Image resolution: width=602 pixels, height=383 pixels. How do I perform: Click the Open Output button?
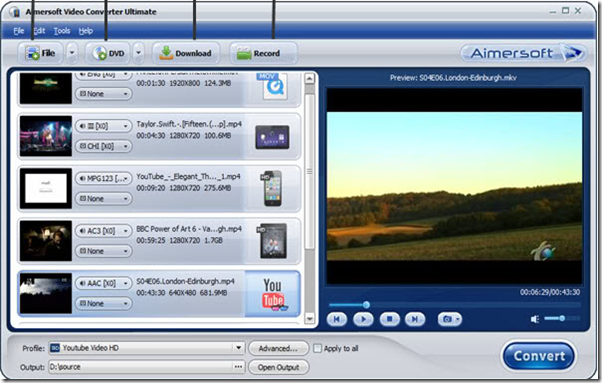coord(278,367)
